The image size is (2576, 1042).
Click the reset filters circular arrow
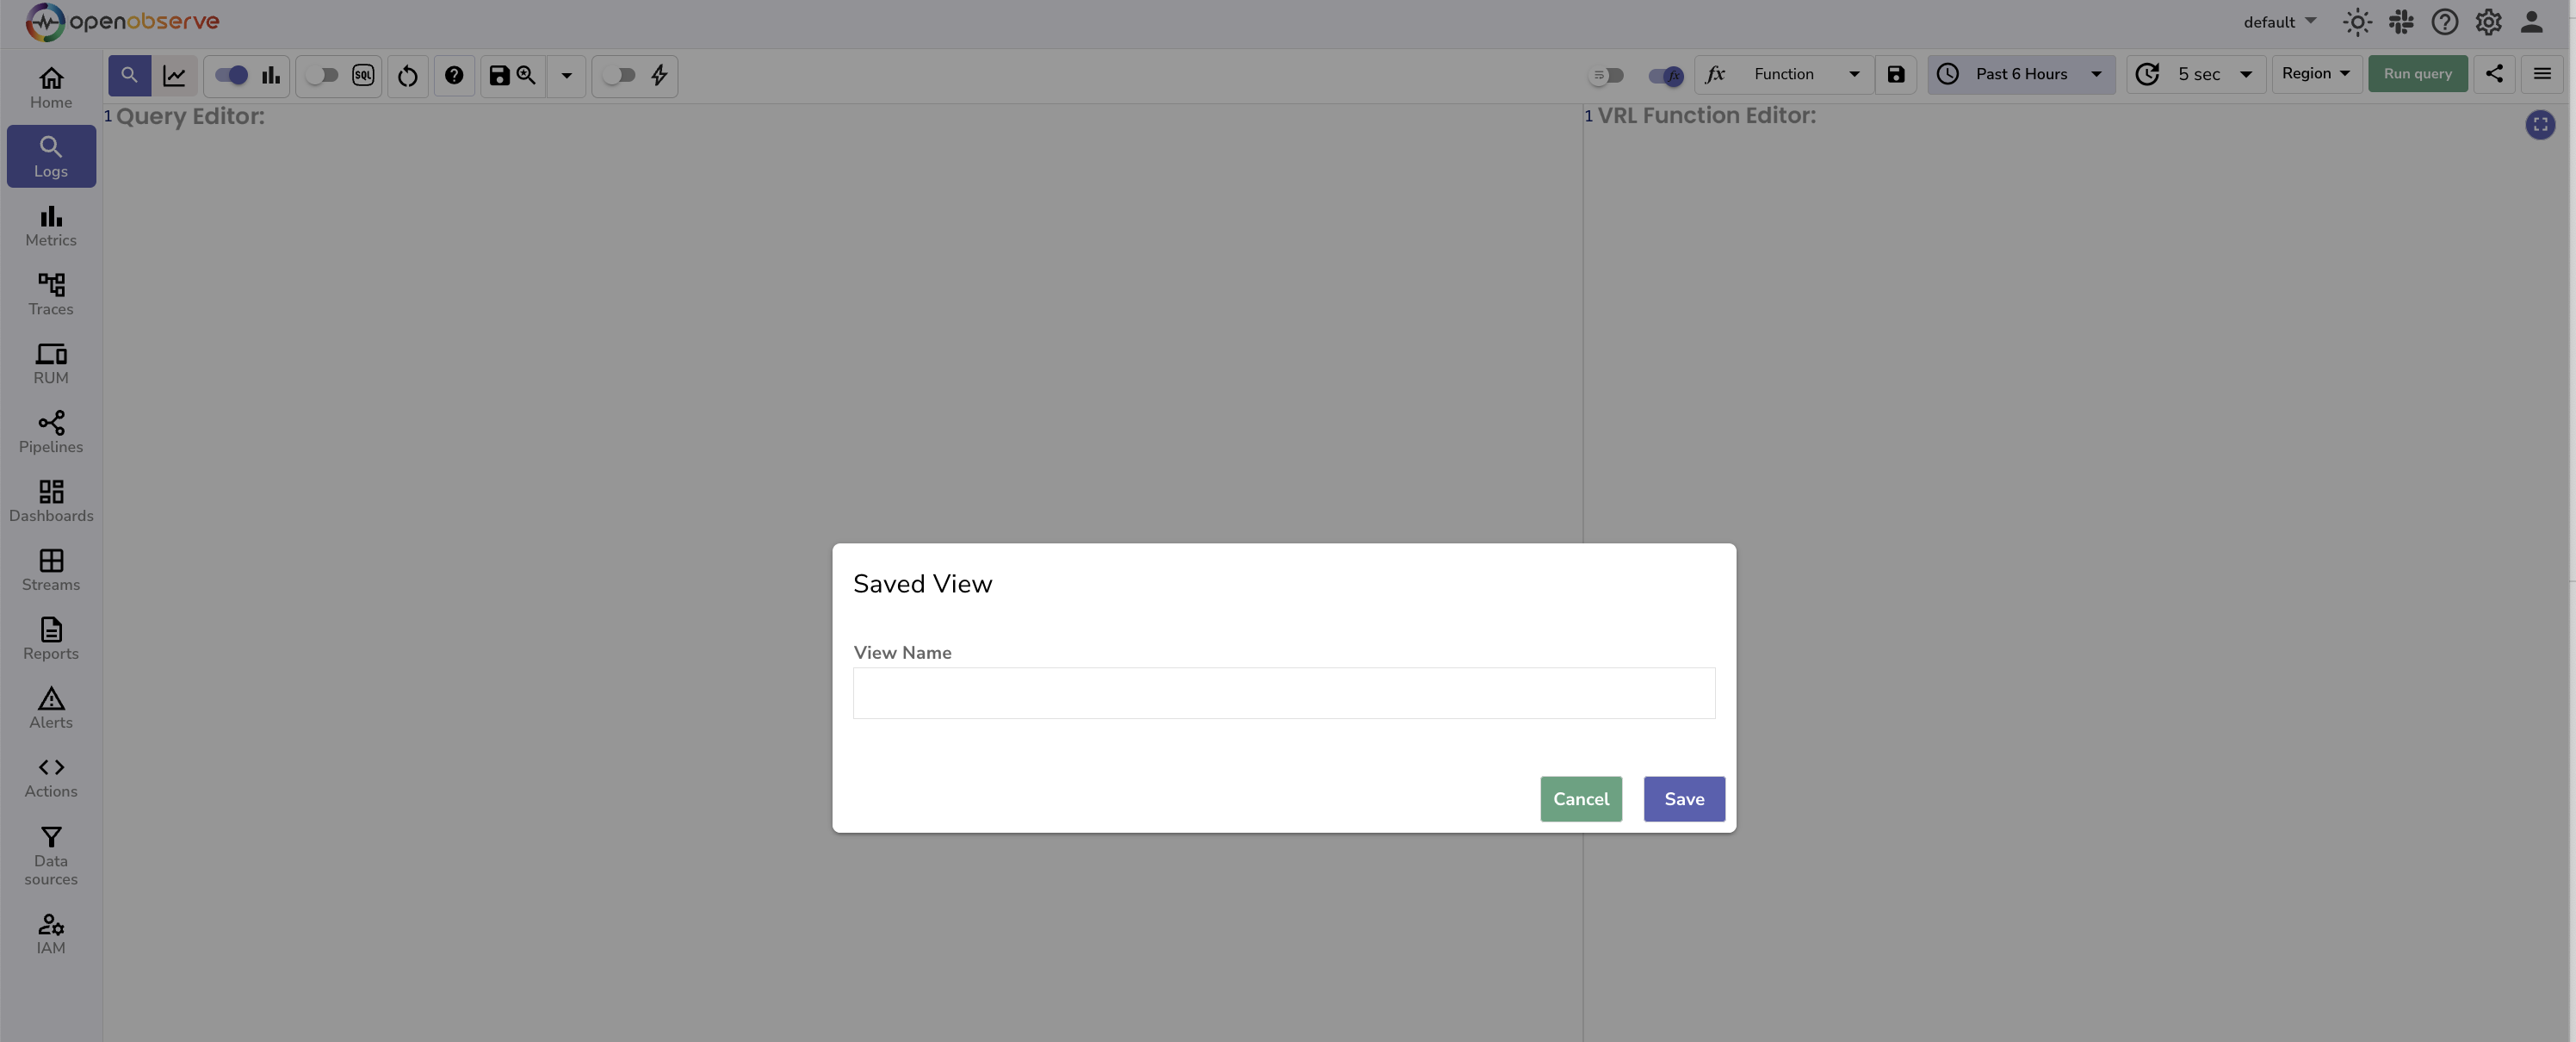407,76
